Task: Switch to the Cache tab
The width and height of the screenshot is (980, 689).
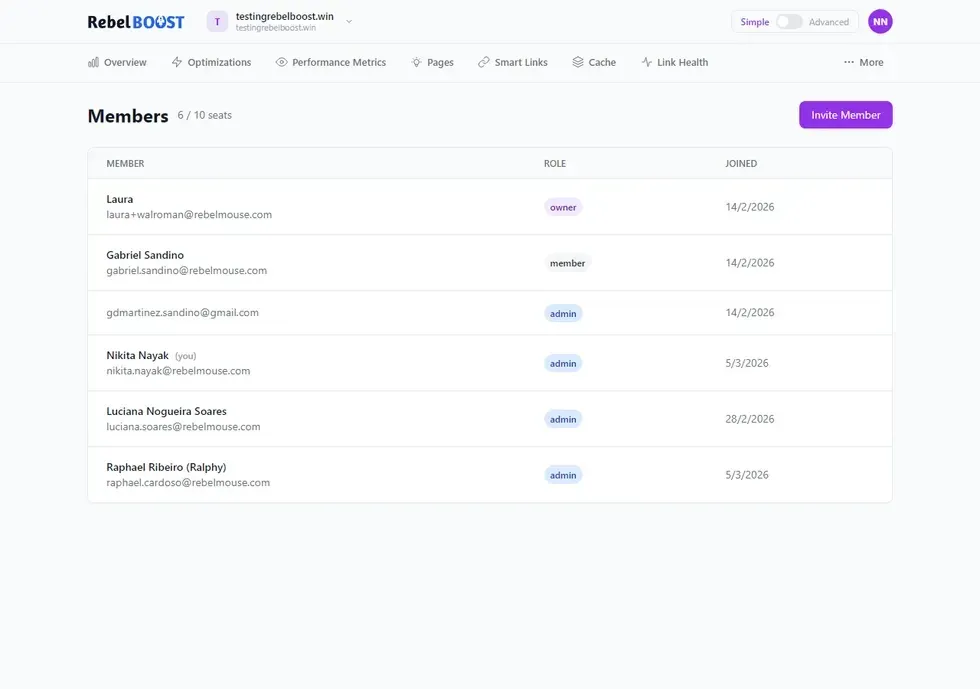Action: (x=602, y=62)
